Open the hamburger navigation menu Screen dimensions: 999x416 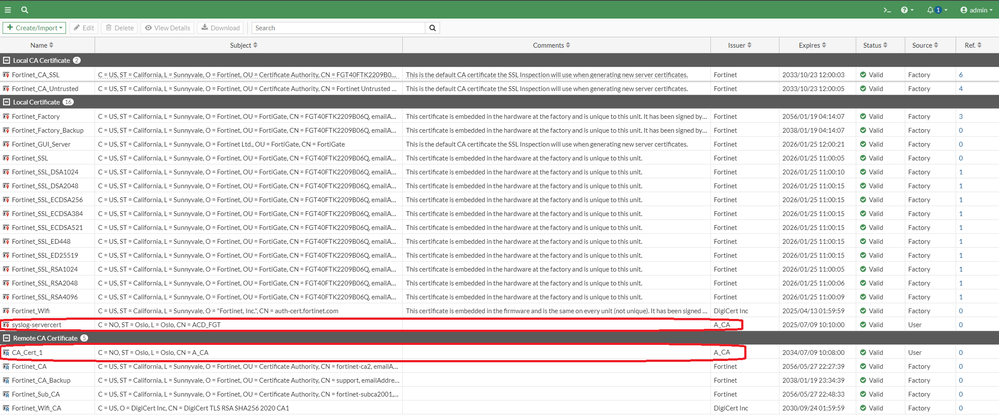click(8, 10)
